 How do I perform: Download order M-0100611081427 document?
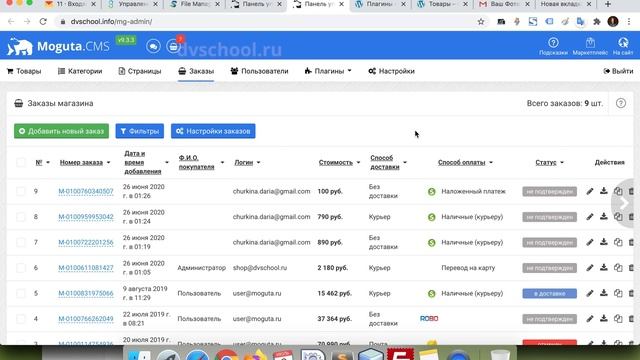(x=604, y=268)
